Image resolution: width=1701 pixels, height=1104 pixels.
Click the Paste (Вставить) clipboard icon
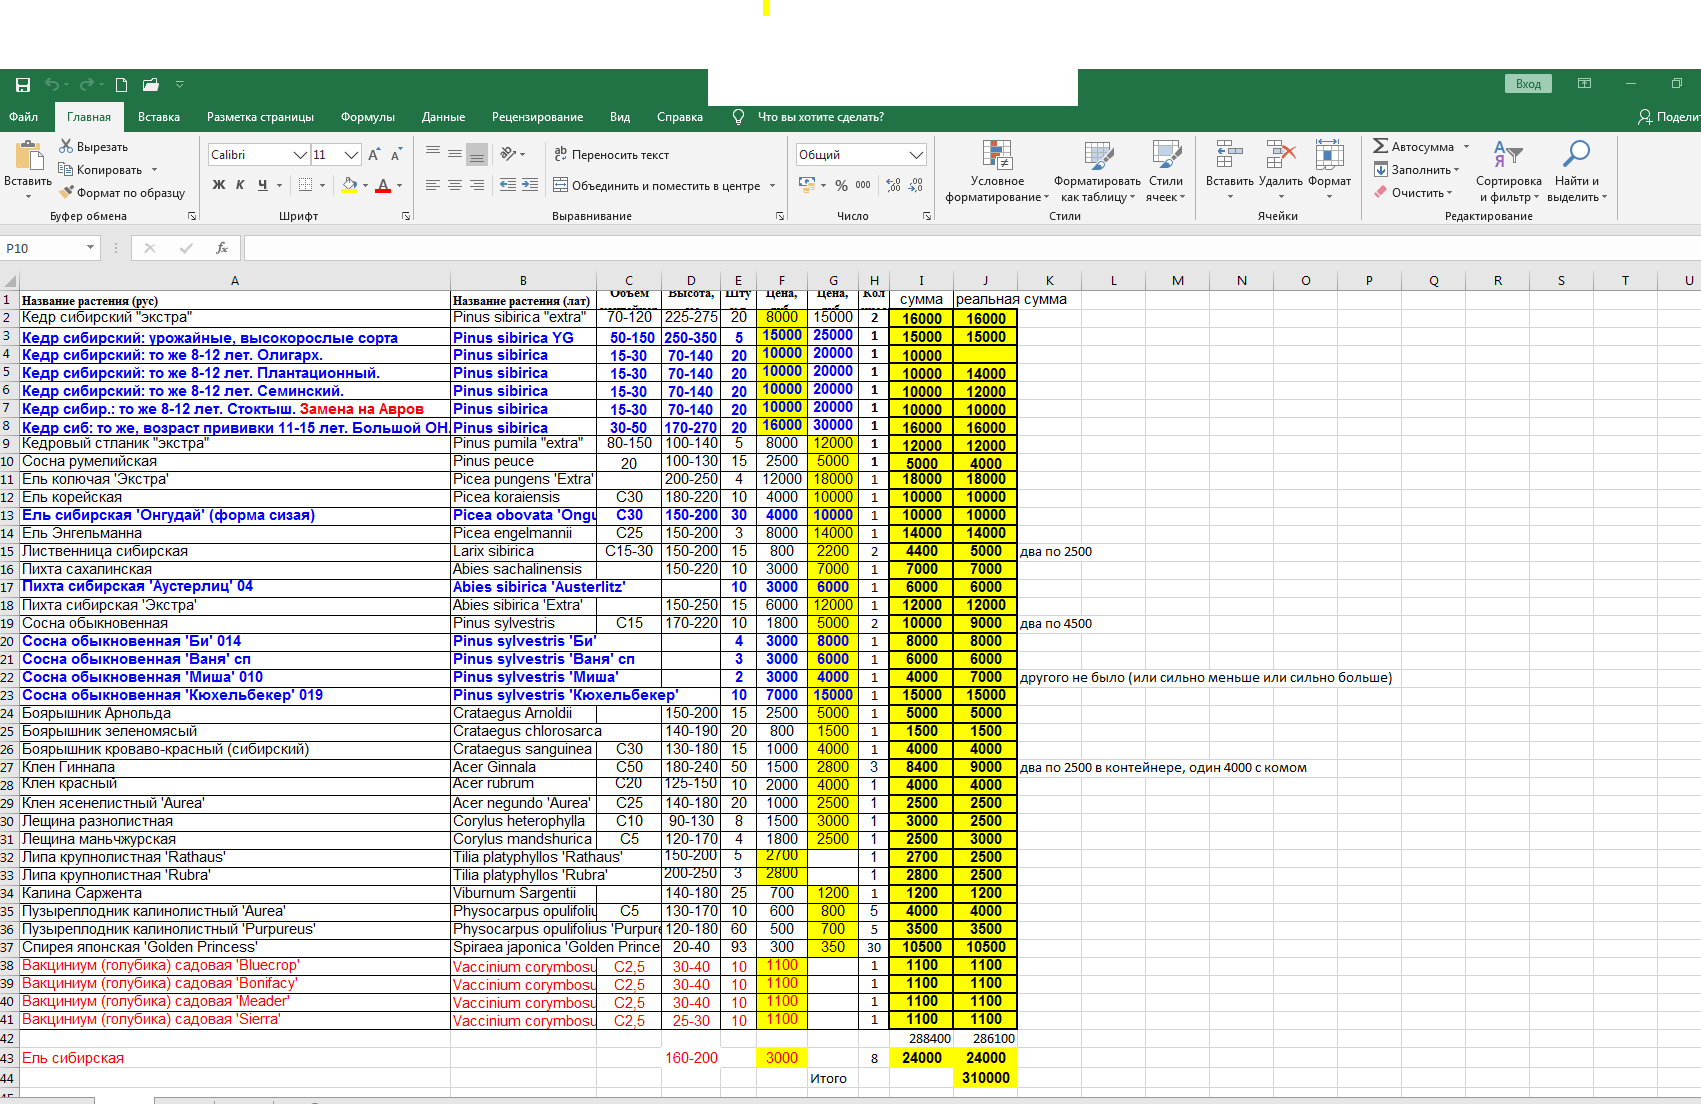[28, 156]
